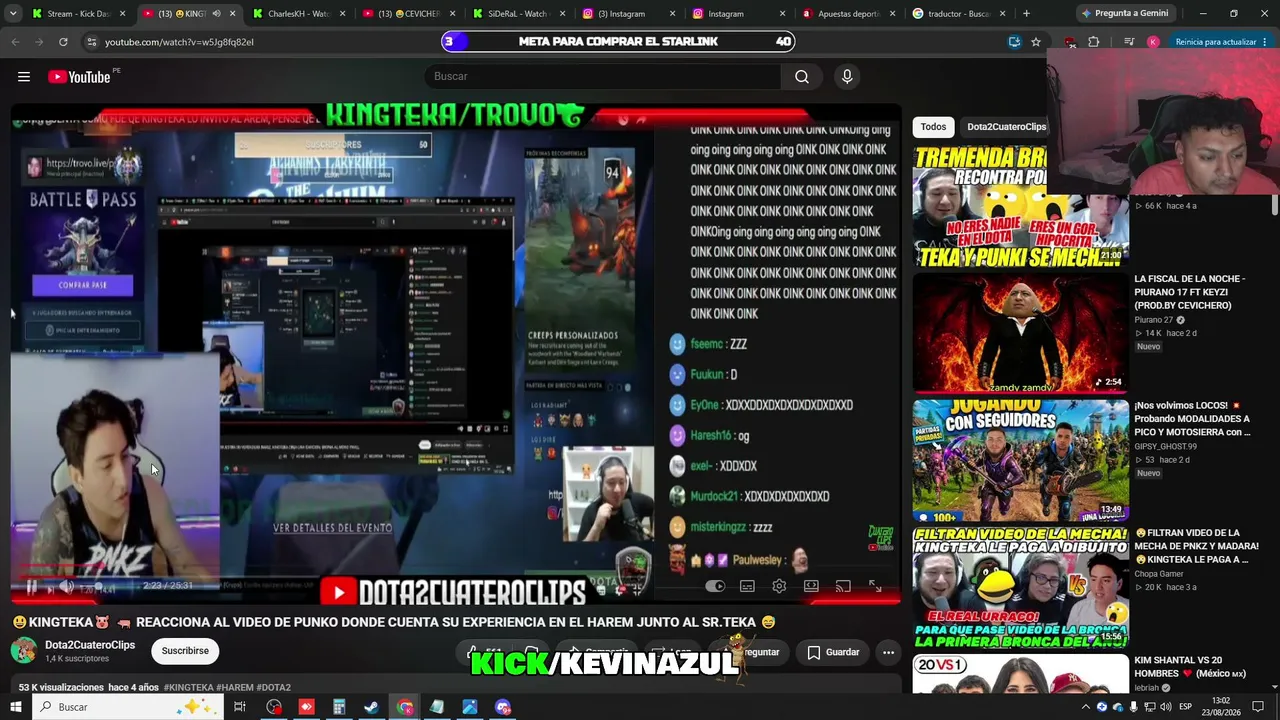Open a new browser tab with plus
This screenshot has width=1280, height=720.
[1026, 14]
